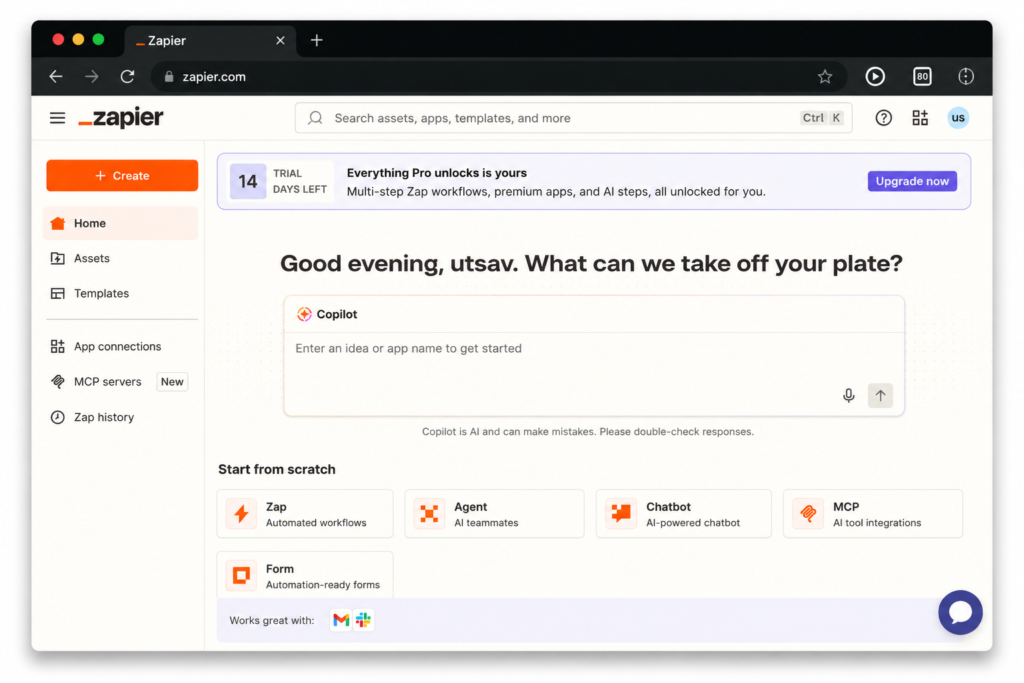
Task: Open Templates in the sidebar
Action: [x=121, y=294]
